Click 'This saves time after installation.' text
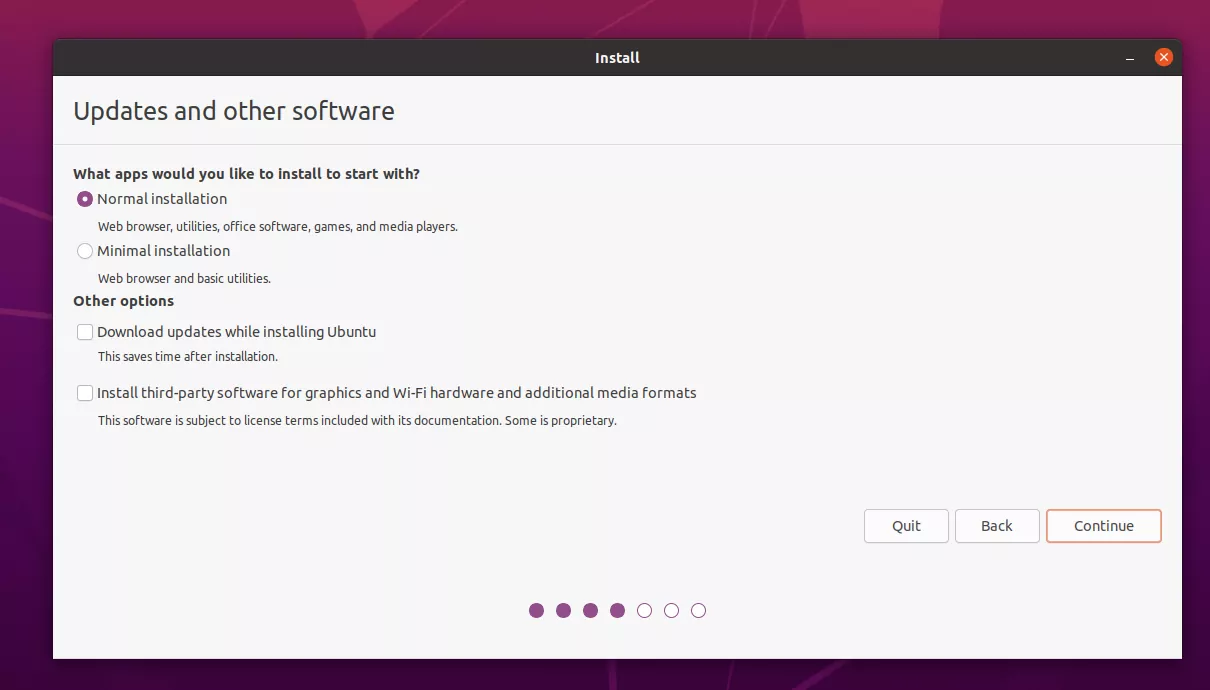 pos(188,356)
